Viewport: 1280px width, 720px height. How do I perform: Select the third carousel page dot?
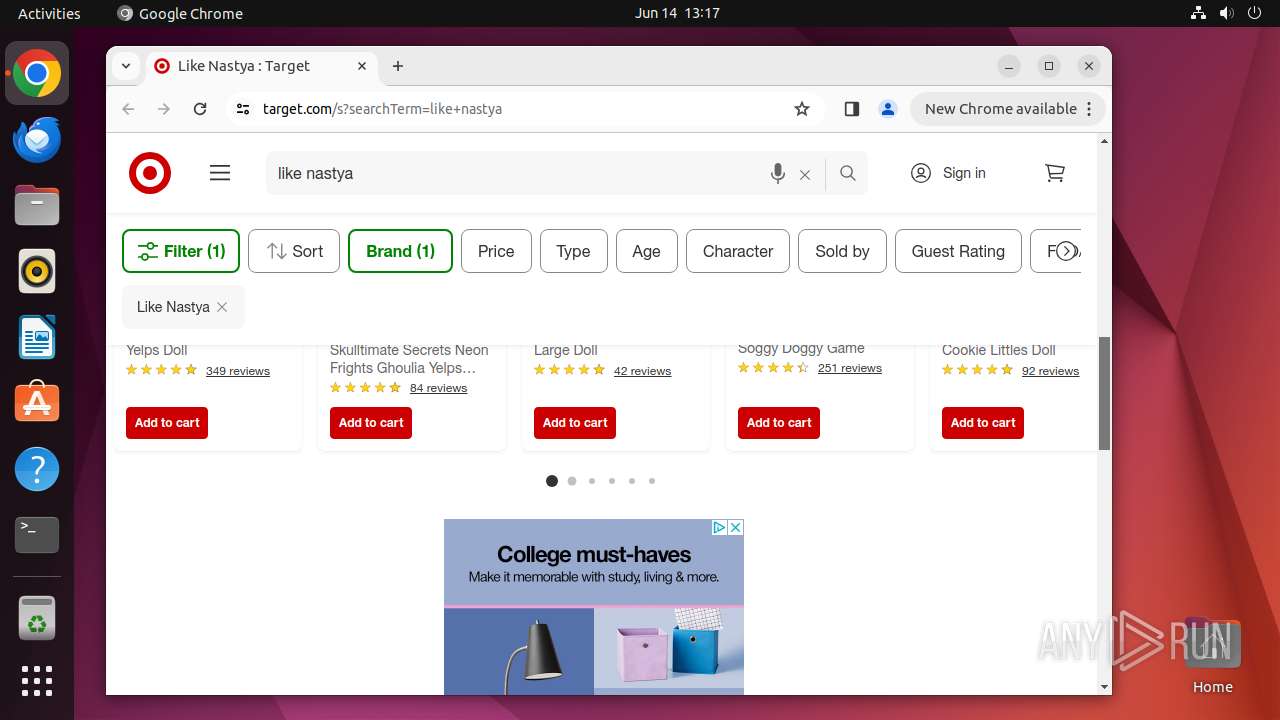[592, 481]
